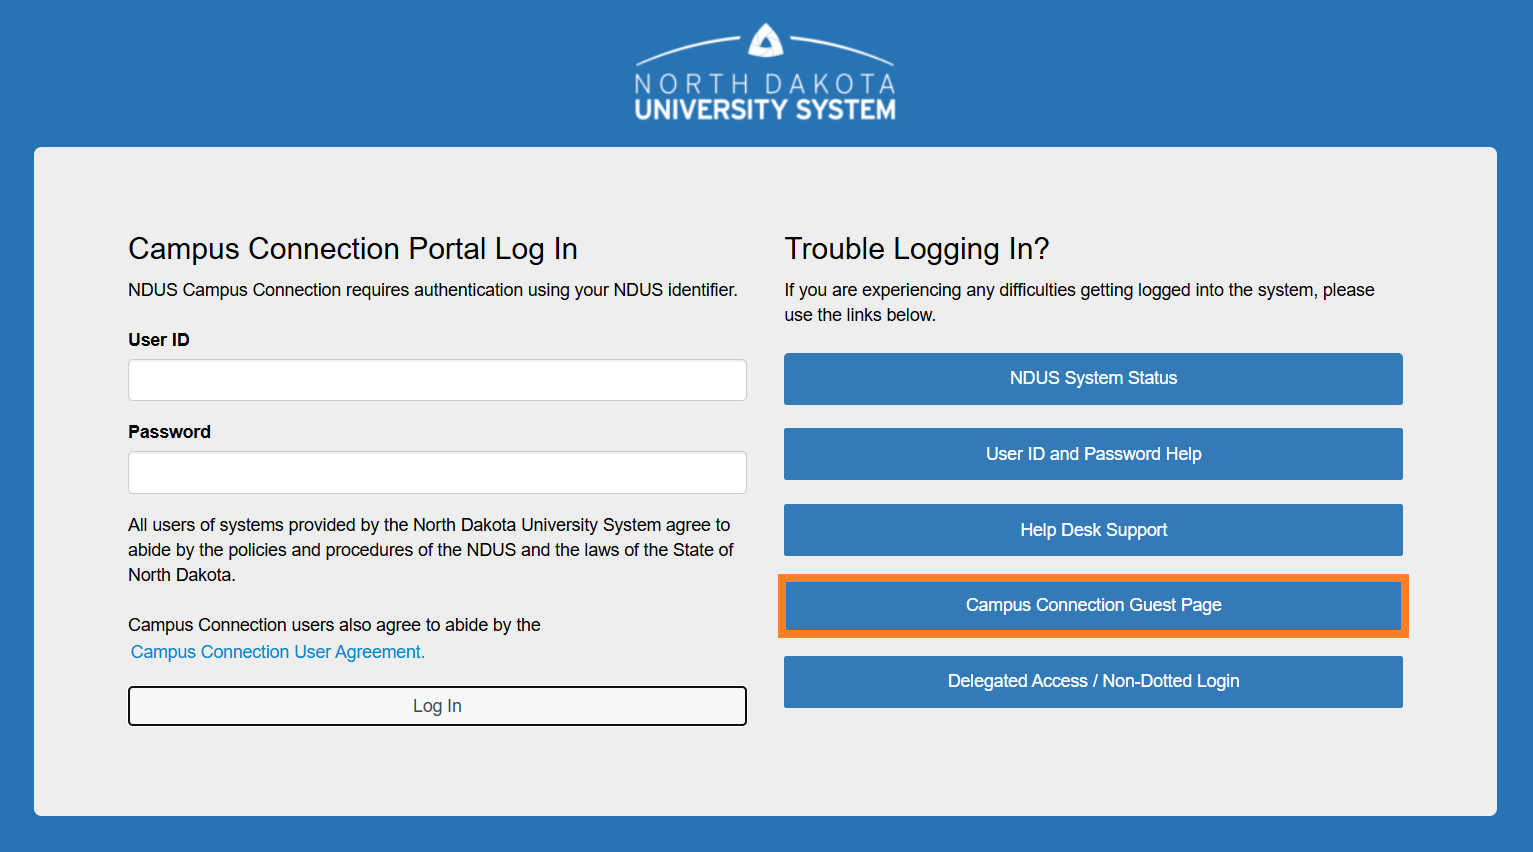Screen dimensions: 1533x852
Task: Click the 'All users of systems provided' paragraph
Action: (431, 550)
